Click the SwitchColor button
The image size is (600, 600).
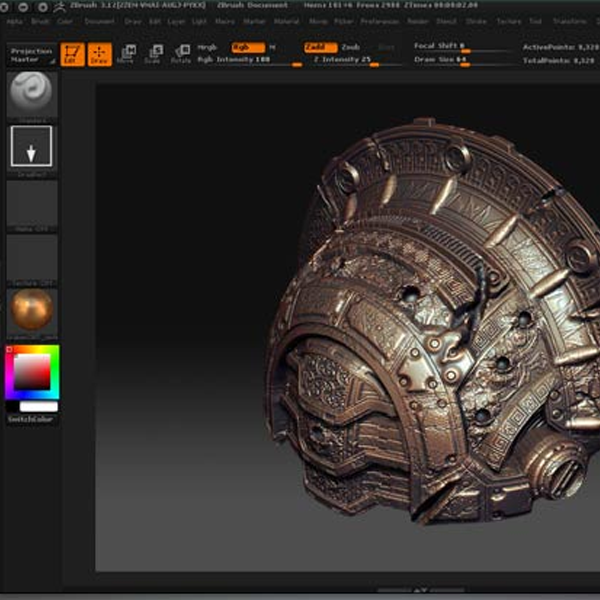31,419
